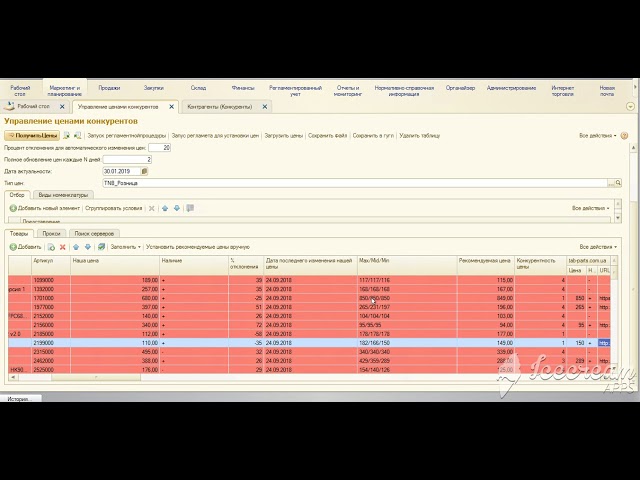
Task: Open the Администрирование section
Action: (511, 88)
